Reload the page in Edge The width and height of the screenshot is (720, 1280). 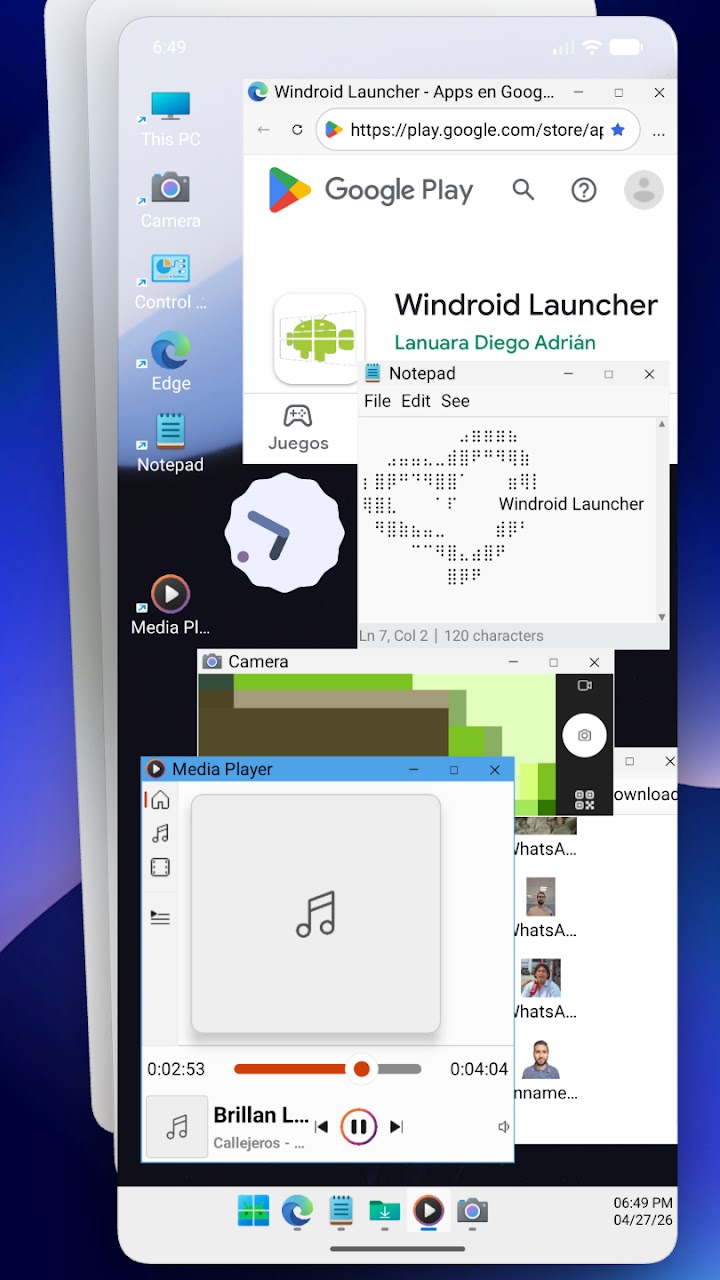(x=297, y=130)
